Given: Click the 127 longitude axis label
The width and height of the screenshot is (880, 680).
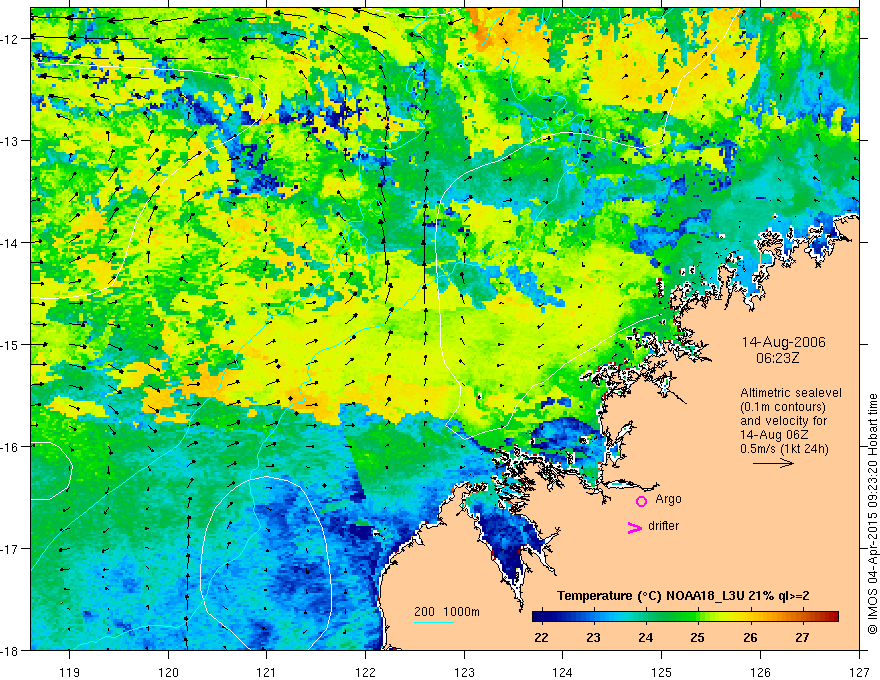Looking at the screenshot, I should 859,672.
